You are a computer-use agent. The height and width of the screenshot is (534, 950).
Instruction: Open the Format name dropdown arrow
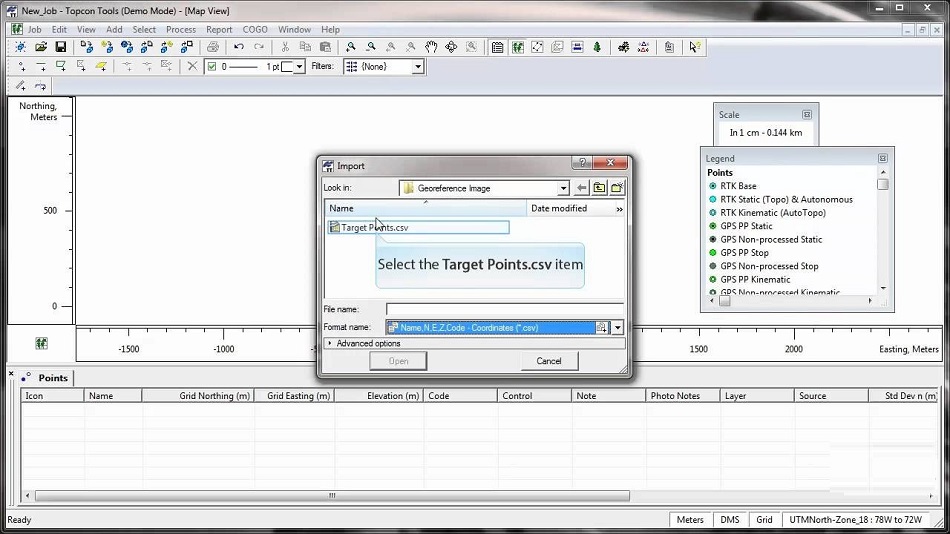(x=617, y=327)
